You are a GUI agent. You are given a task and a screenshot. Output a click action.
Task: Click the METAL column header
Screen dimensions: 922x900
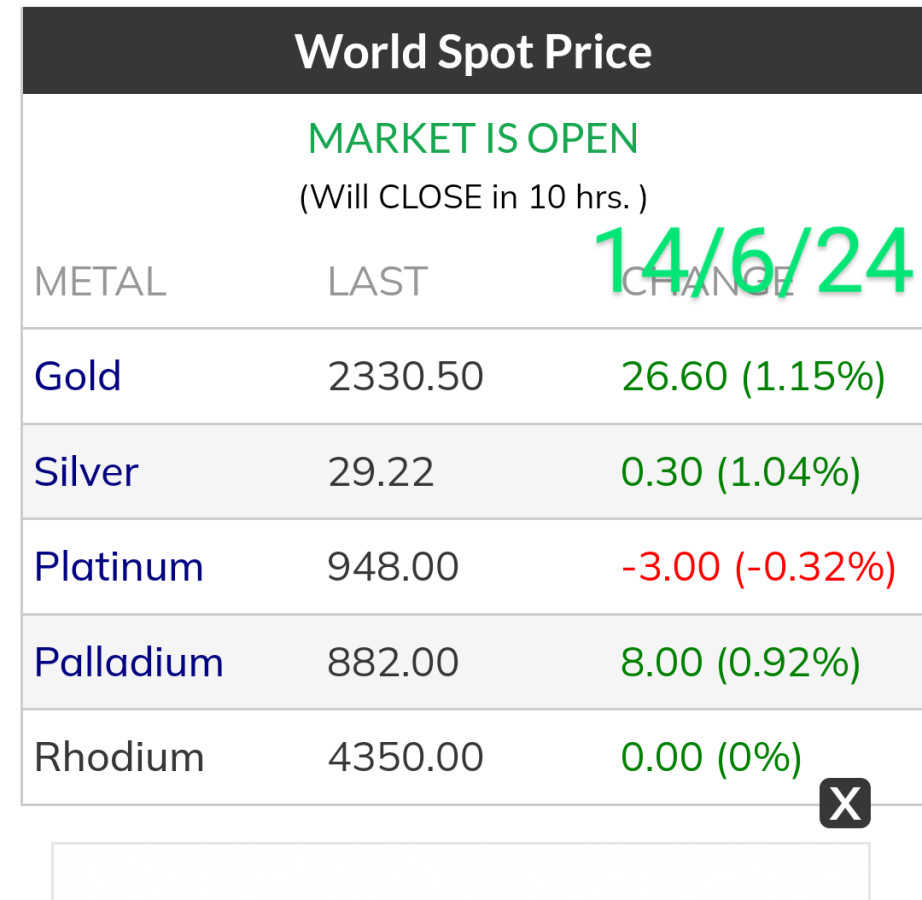click(x=100, y=282)
